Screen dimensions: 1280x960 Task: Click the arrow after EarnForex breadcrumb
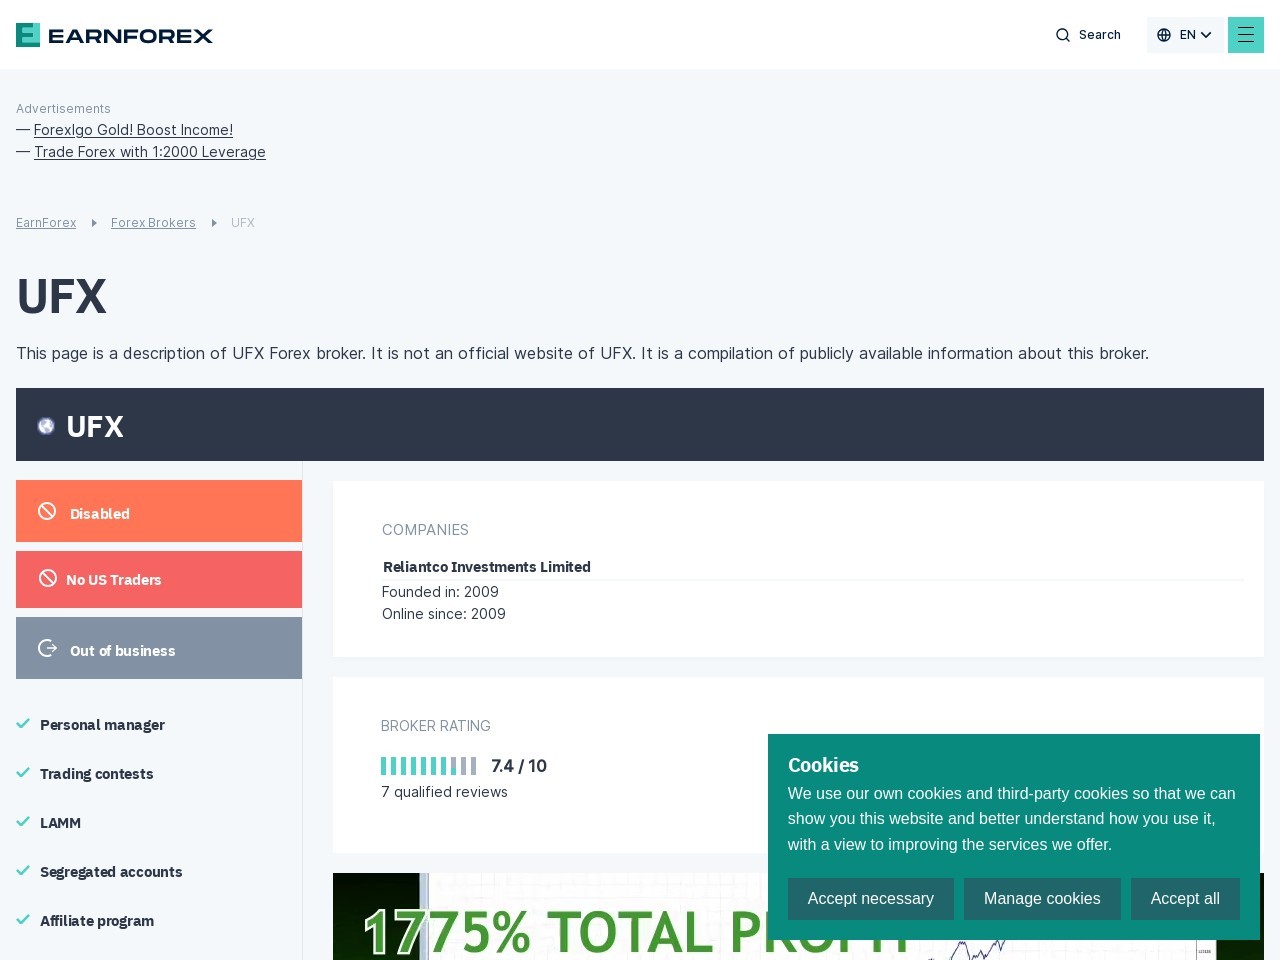point(94,223)
